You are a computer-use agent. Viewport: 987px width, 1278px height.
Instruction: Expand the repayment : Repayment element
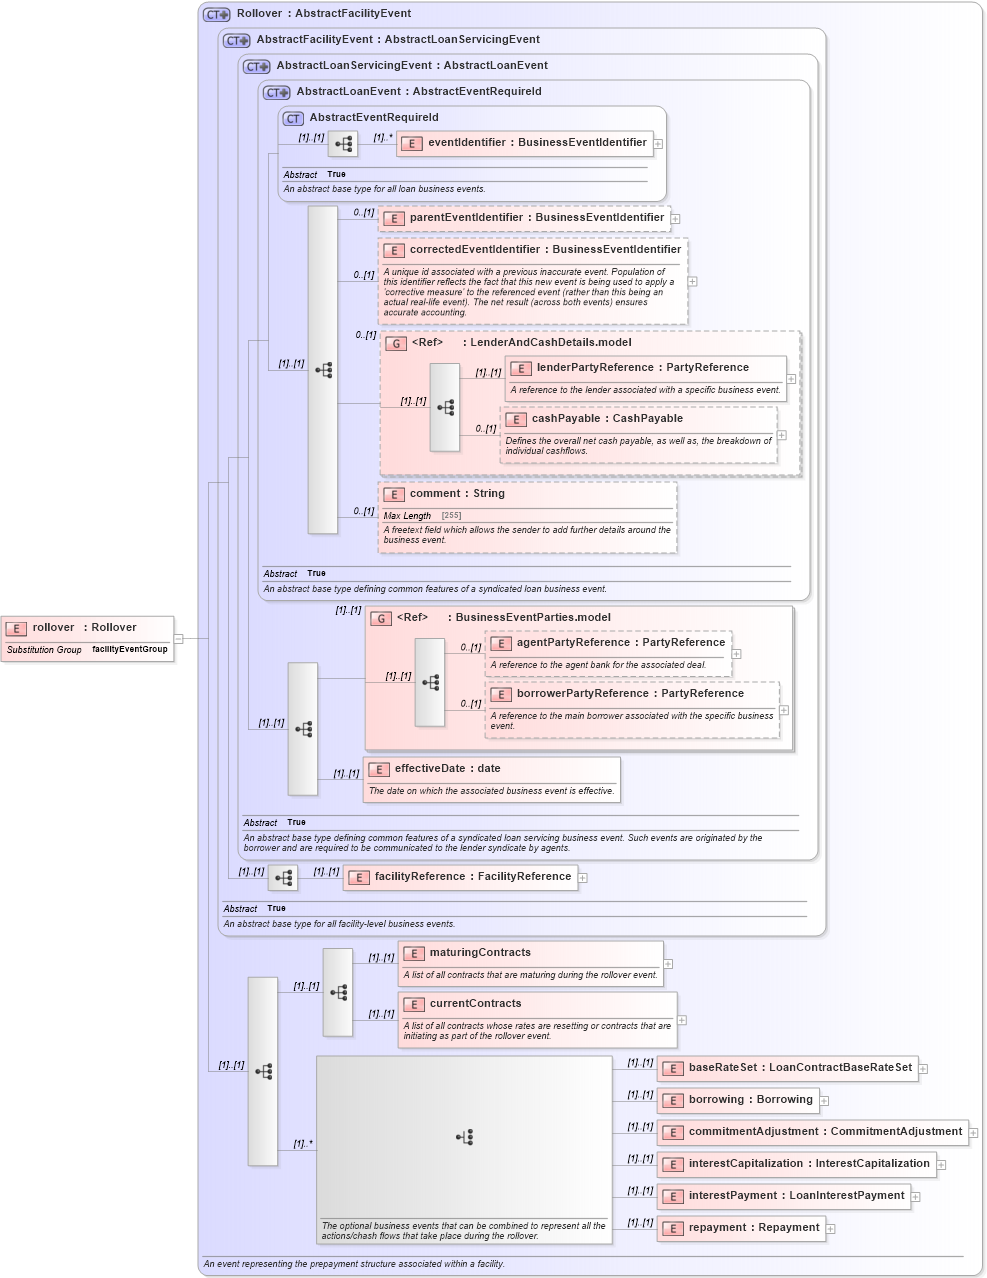tap(829, 1228)
